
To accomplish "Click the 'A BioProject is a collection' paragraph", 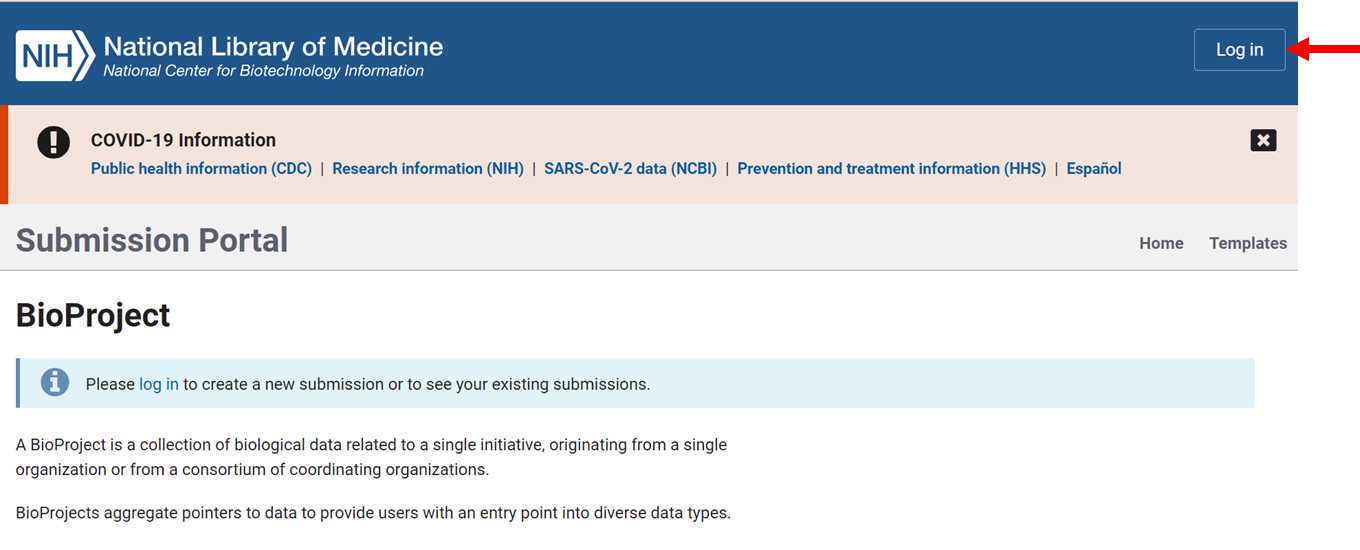I will pos(371,457).
